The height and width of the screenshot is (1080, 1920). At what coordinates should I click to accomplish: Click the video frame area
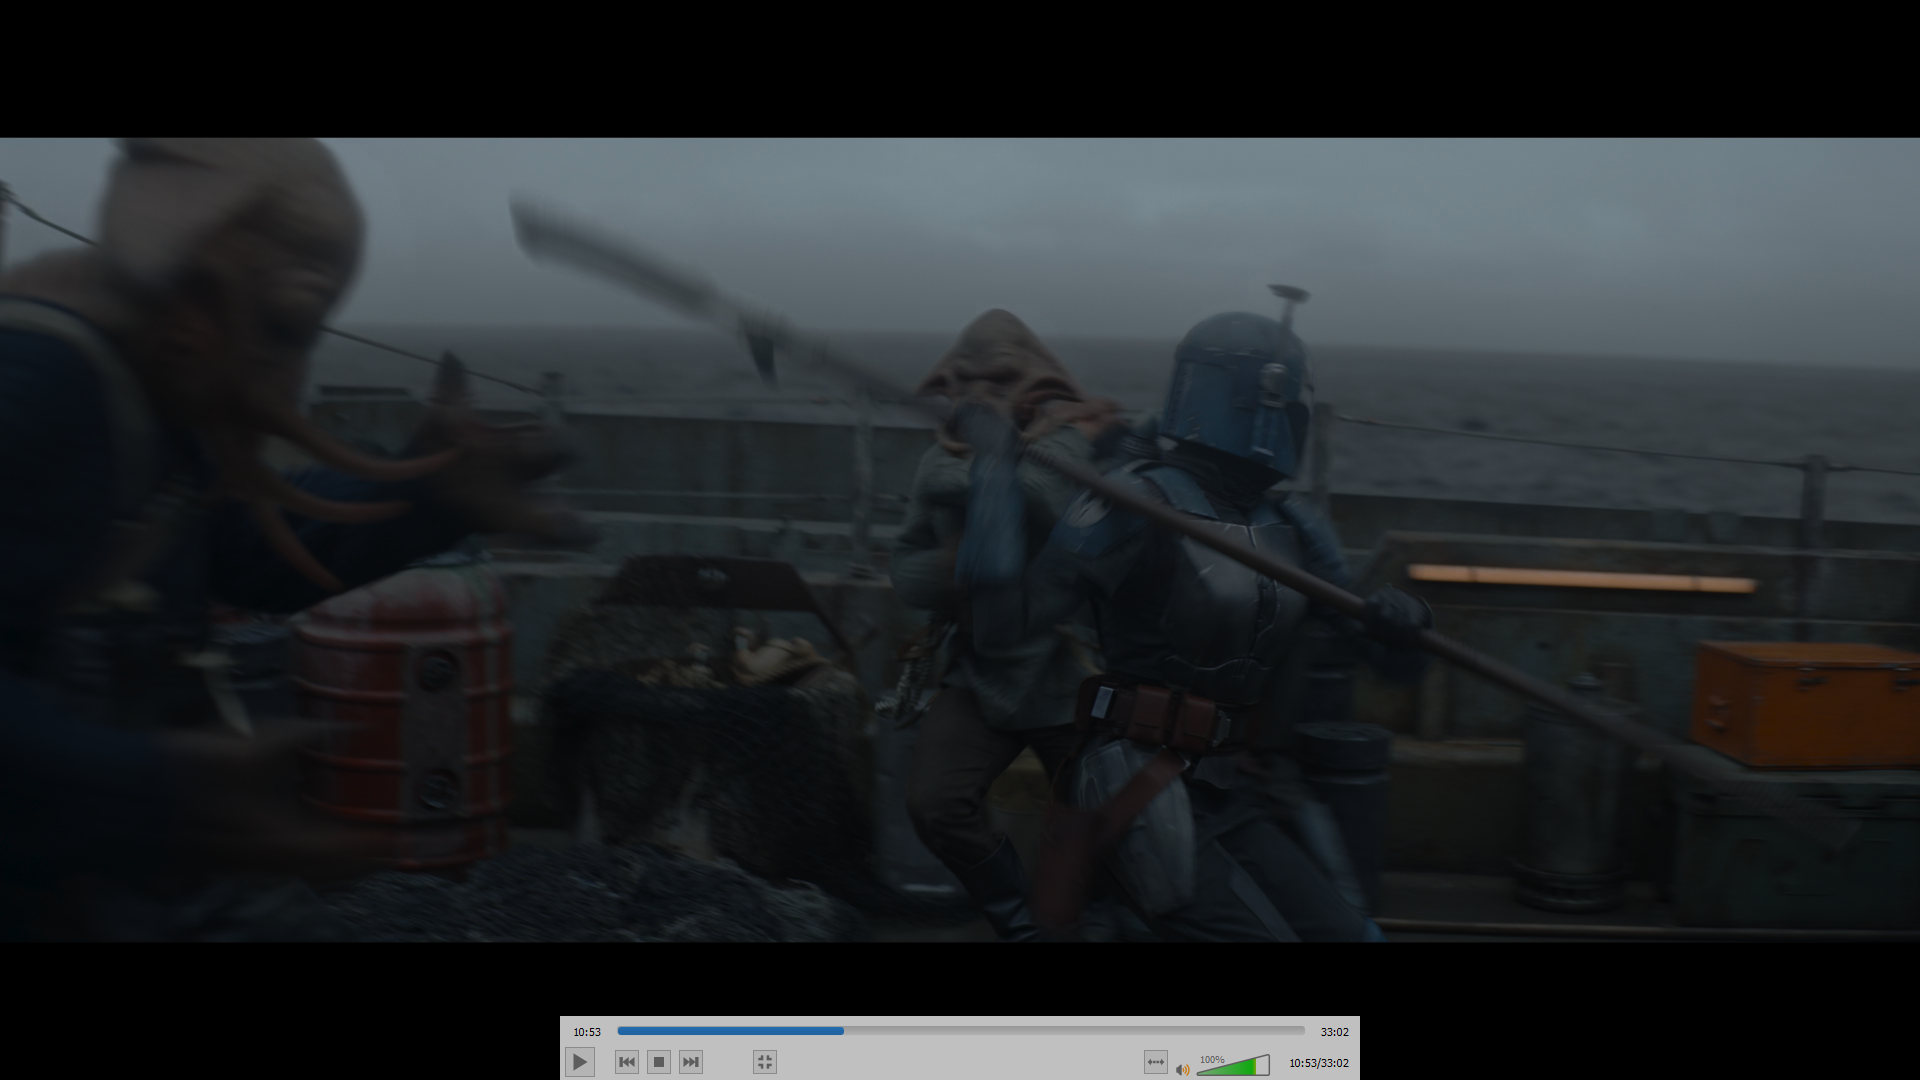(960, 540)
